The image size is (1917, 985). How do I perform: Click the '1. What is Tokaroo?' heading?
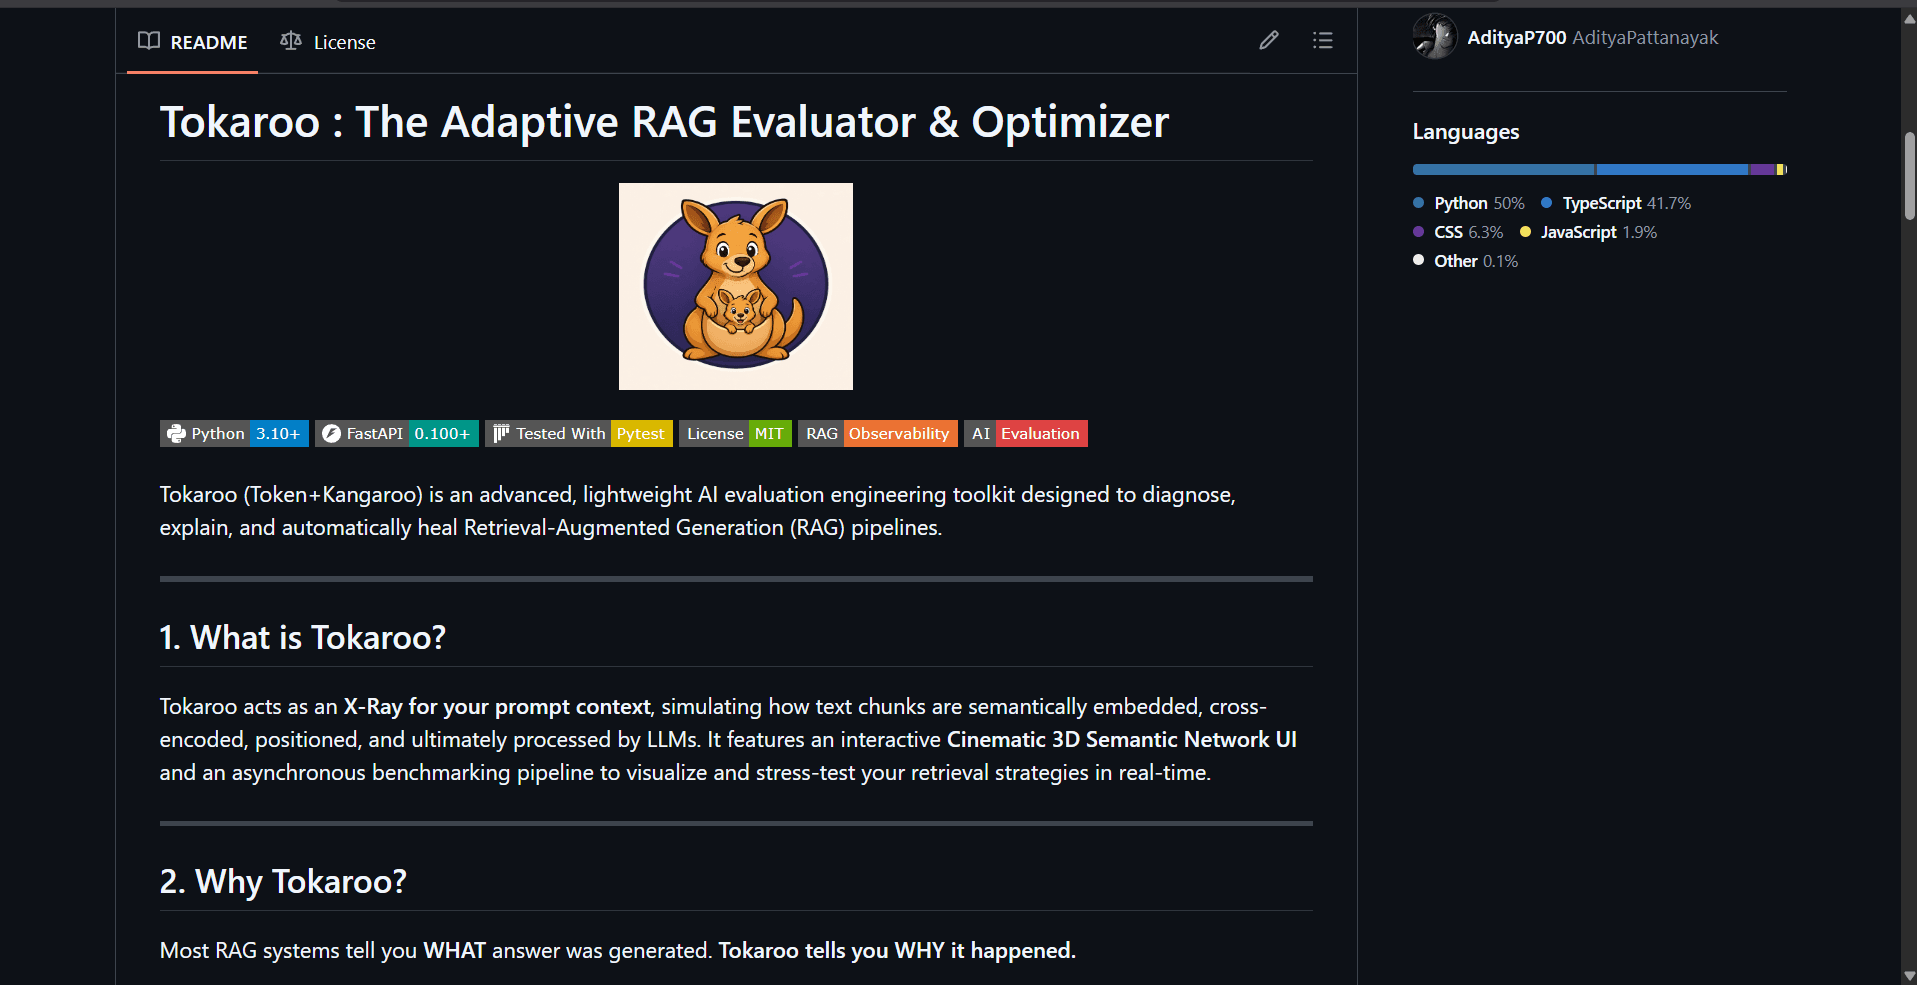[303, 637]
